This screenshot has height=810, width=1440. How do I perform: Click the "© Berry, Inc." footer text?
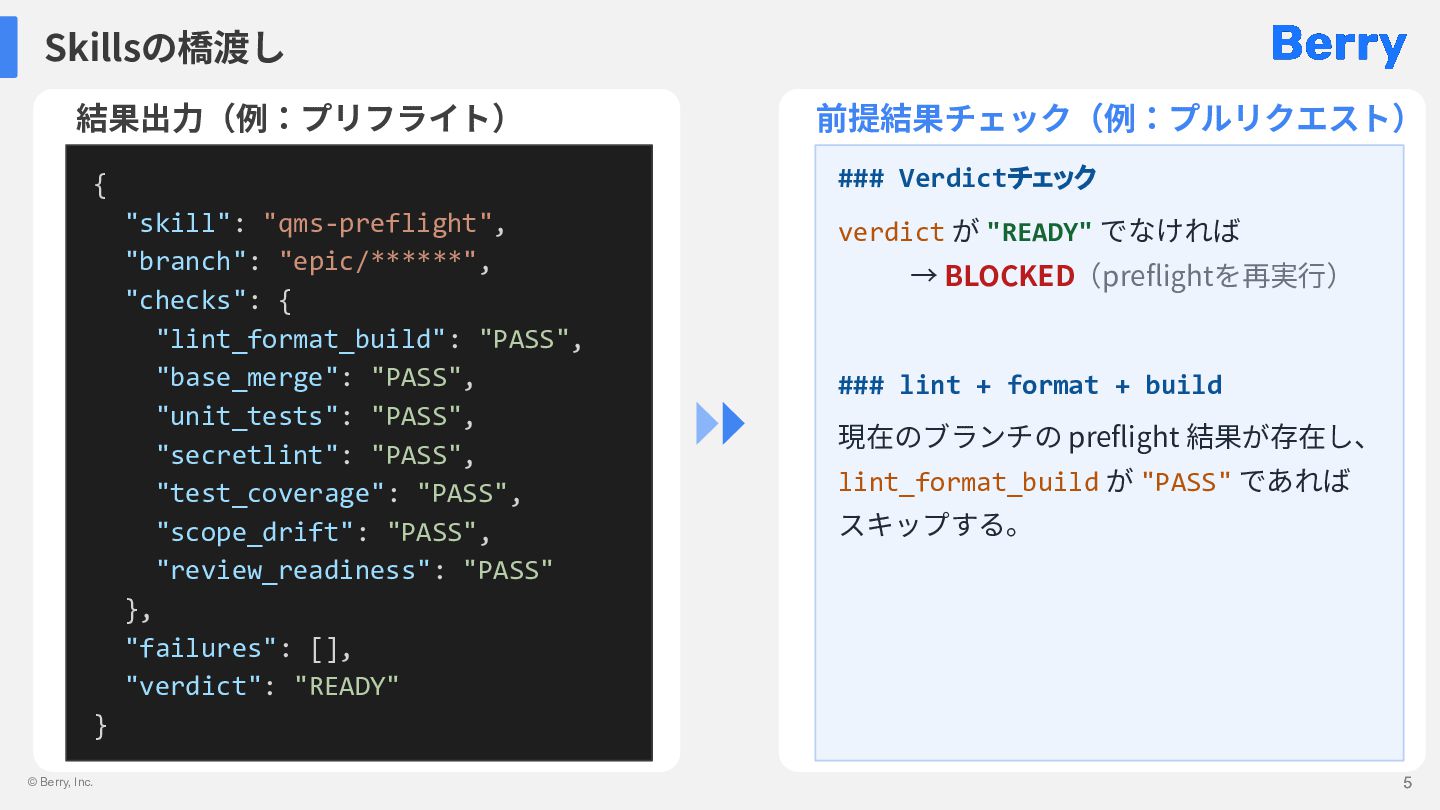point(60,782)
